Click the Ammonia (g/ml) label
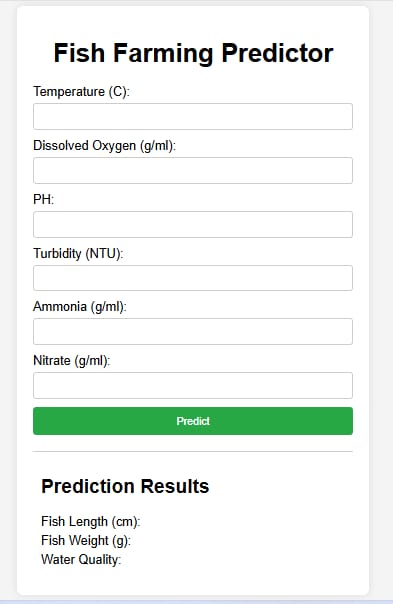Image resolution: width=393 pixels, height=604 pixels. click(x=80, y=307)
